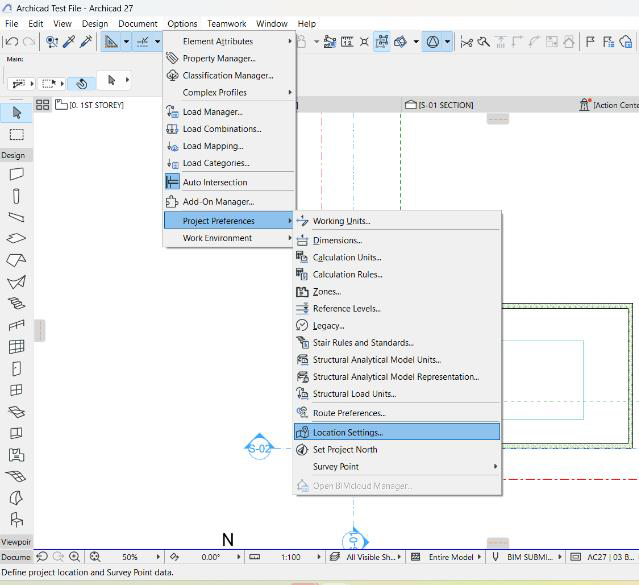Select the Arrow tool in the toolbox
Screen dimensions: 639x585
16,113
